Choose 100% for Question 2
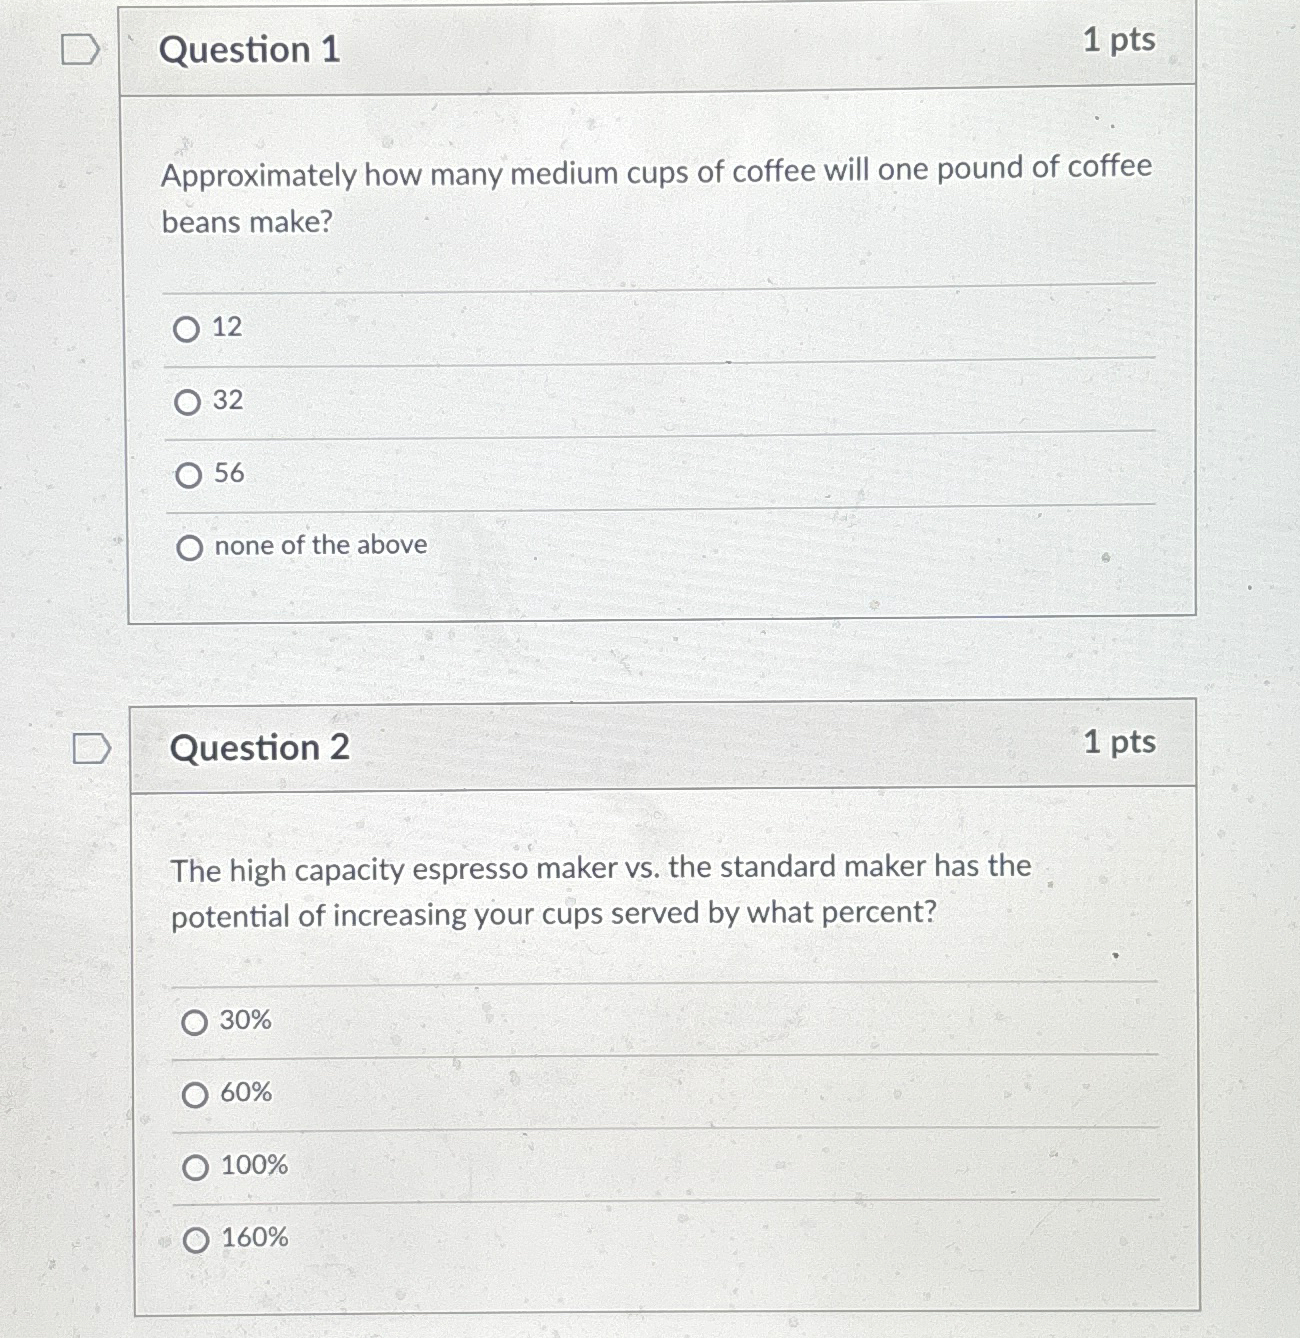The height and width of the screenshot is (1338, 1300). click(x=196, y=1166)
